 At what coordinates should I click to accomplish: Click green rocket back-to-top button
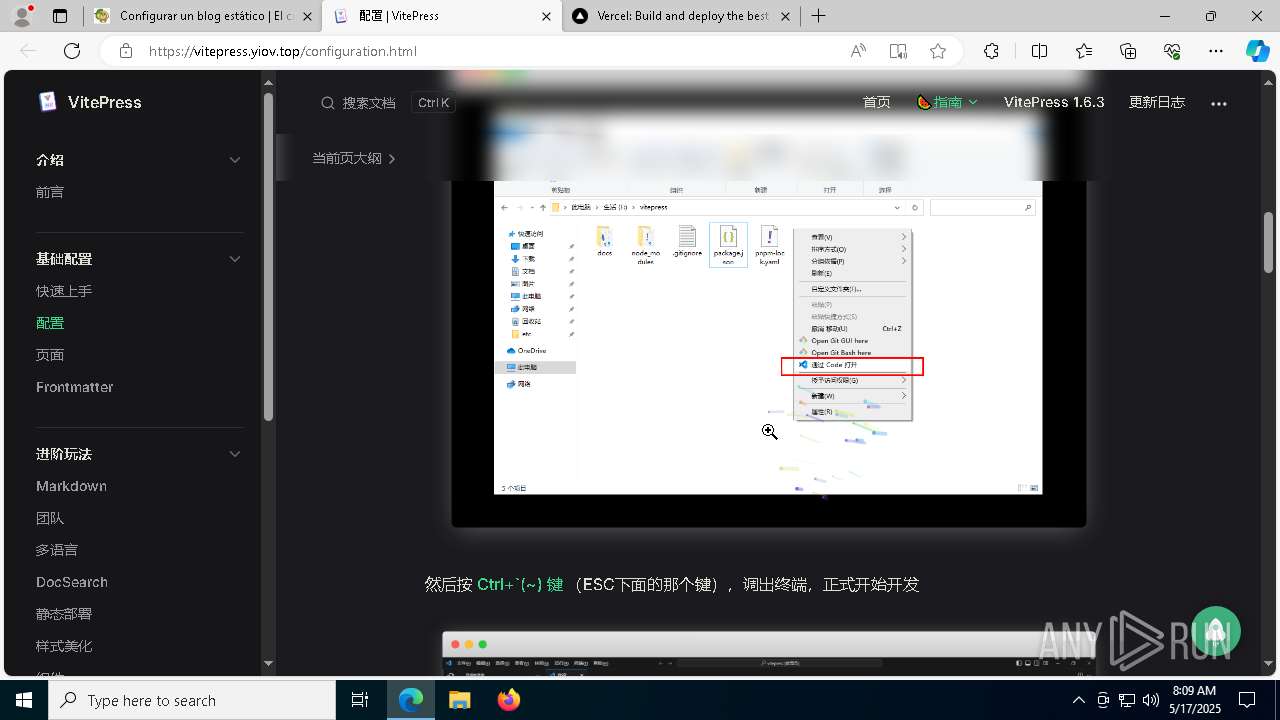pos(1216,631)
